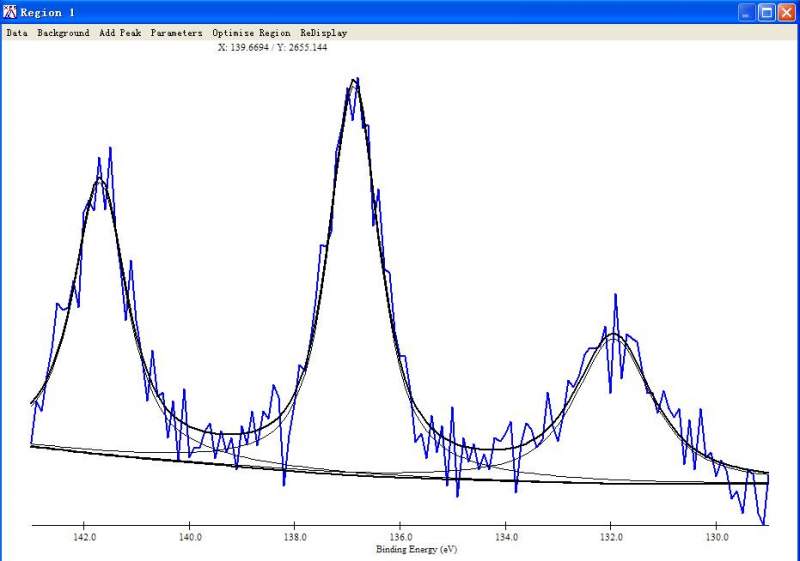This screenshot has height=561, width=800.
Task: Click the 134.0 axis tick label
Action: tap(506, 537)
